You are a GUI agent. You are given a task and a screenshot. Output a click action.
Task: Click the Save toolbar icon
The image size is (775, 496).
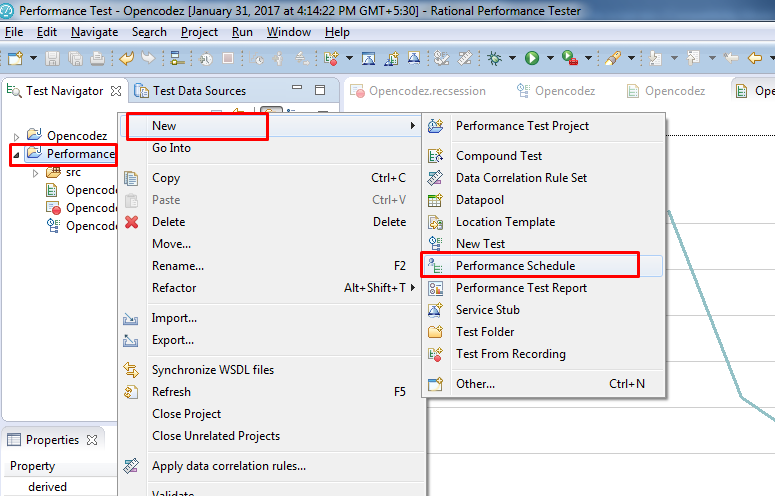coord(52,58)
